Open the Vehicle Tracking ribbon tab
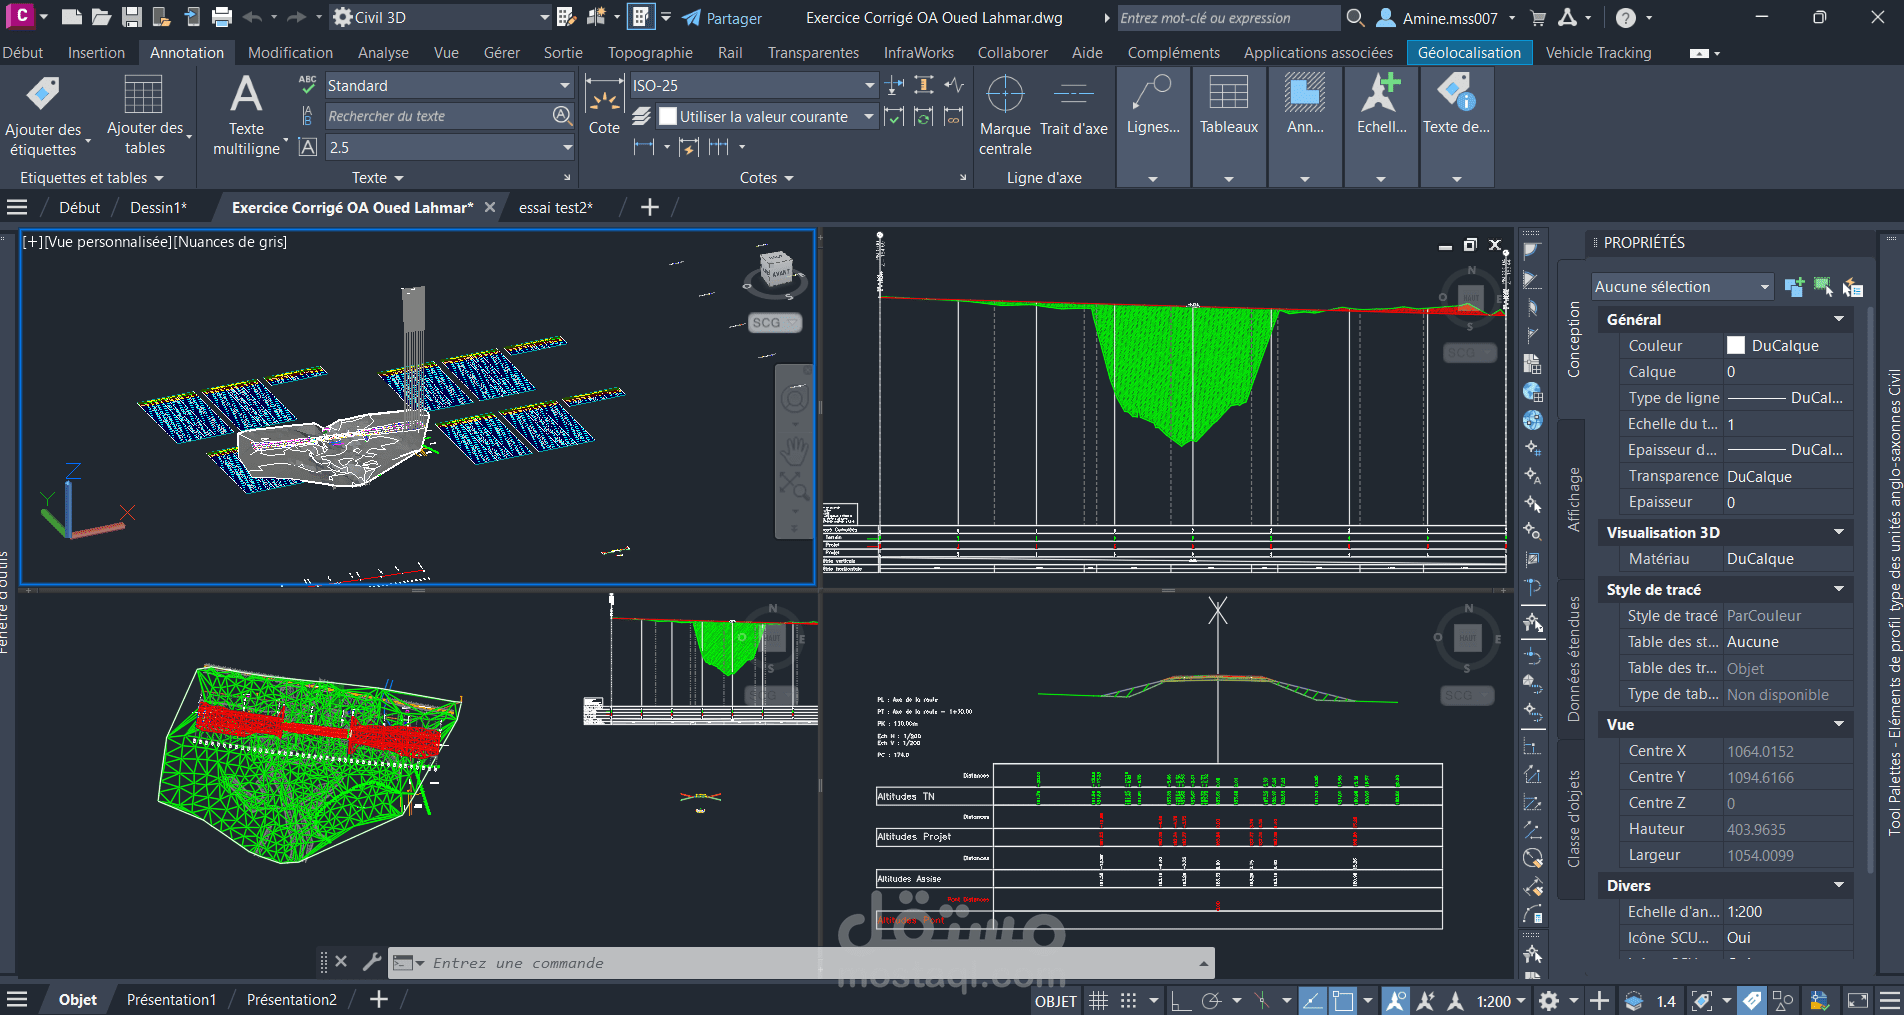This screenshot has height=1015, width=1904. pyautogui.click(x=1598, y=53)
